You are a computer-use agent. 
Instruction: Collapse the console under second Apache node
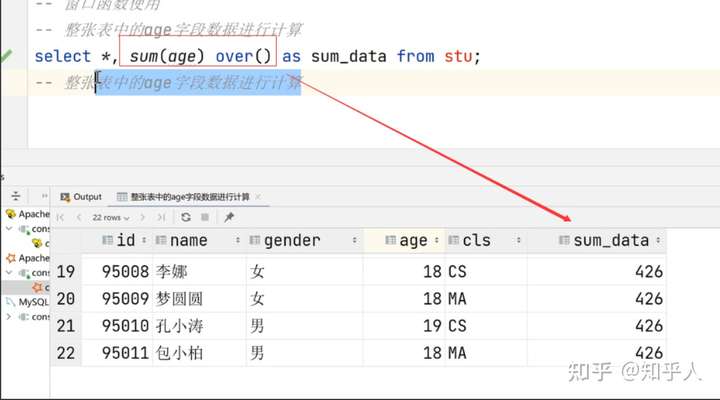[9, 272]
